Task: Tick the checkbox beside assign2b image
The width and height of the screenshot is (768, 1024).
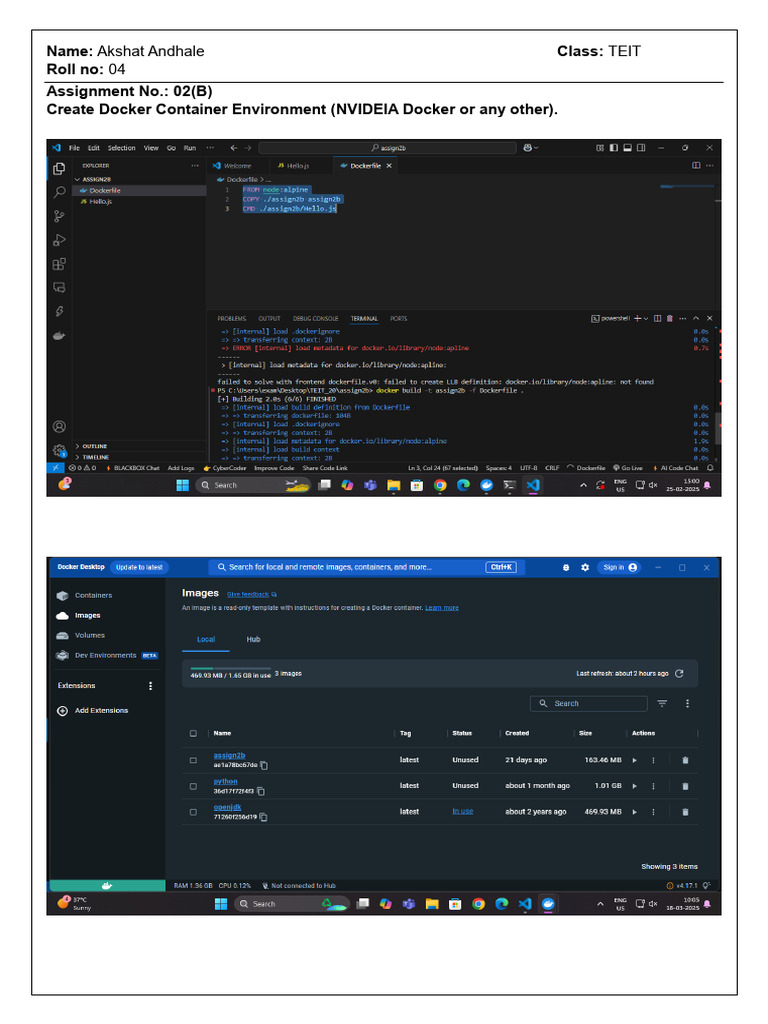Action: pos(193,760)
